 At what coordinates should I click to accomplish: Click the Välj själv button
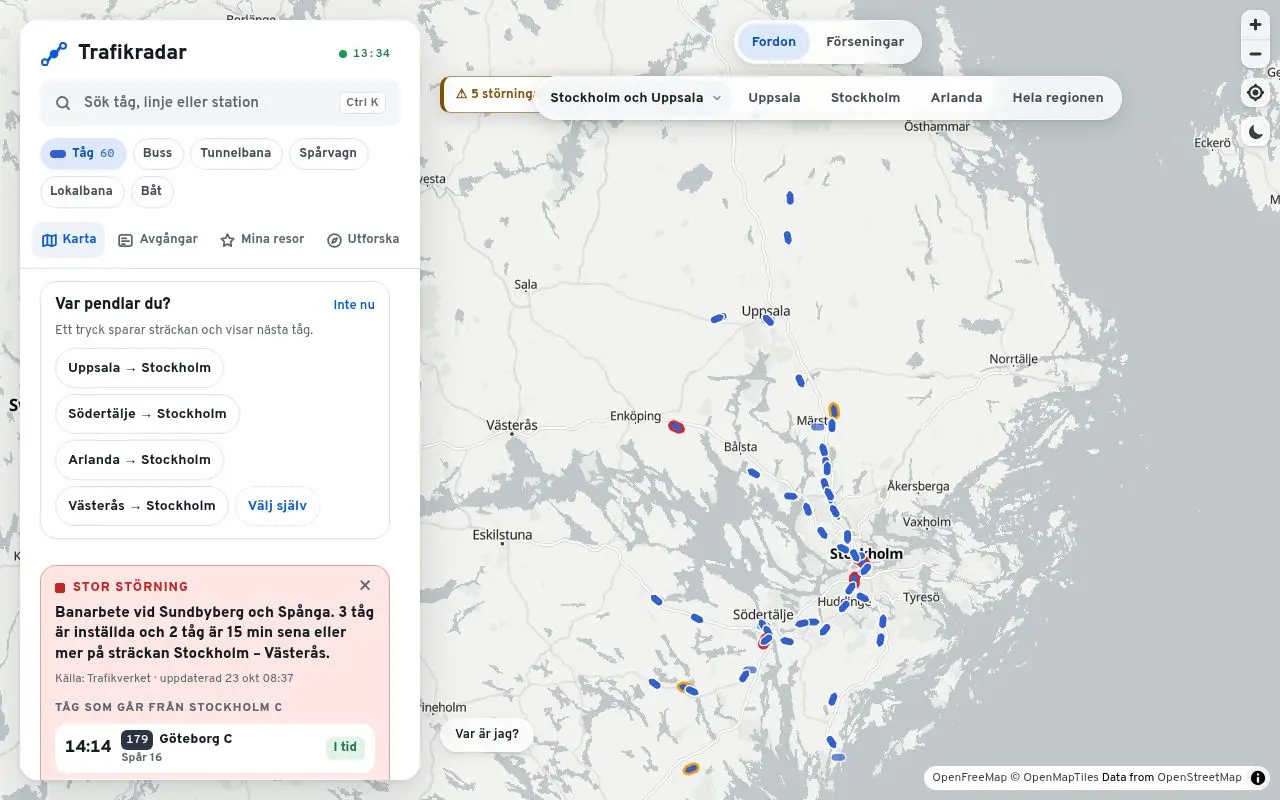point(277,506)
